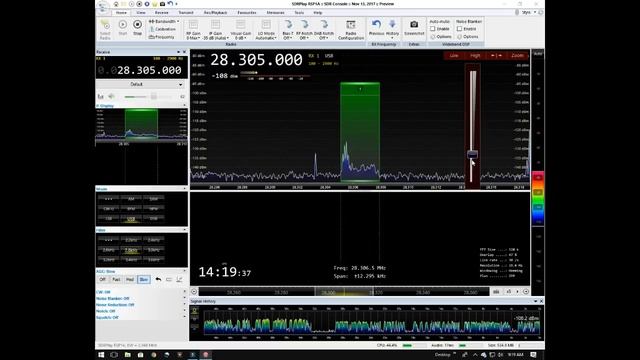Open RF Gain dropdown

pyautogui.click(x=193, y=30)
